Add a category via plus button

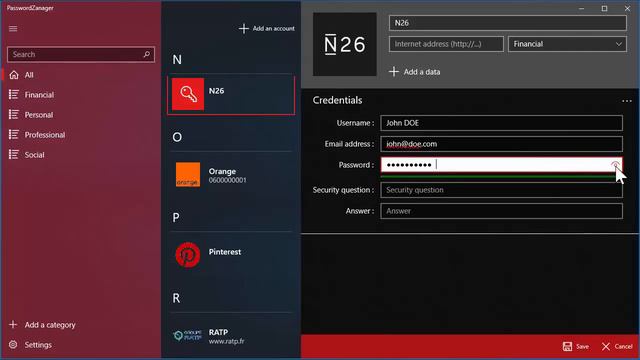(42, 325)
